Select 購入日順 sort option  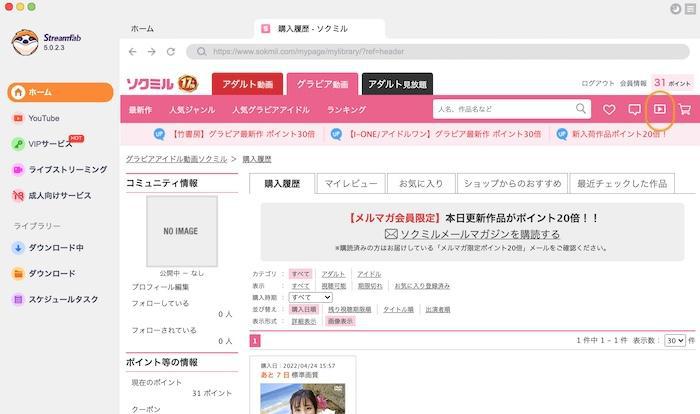tap(304, 309)
